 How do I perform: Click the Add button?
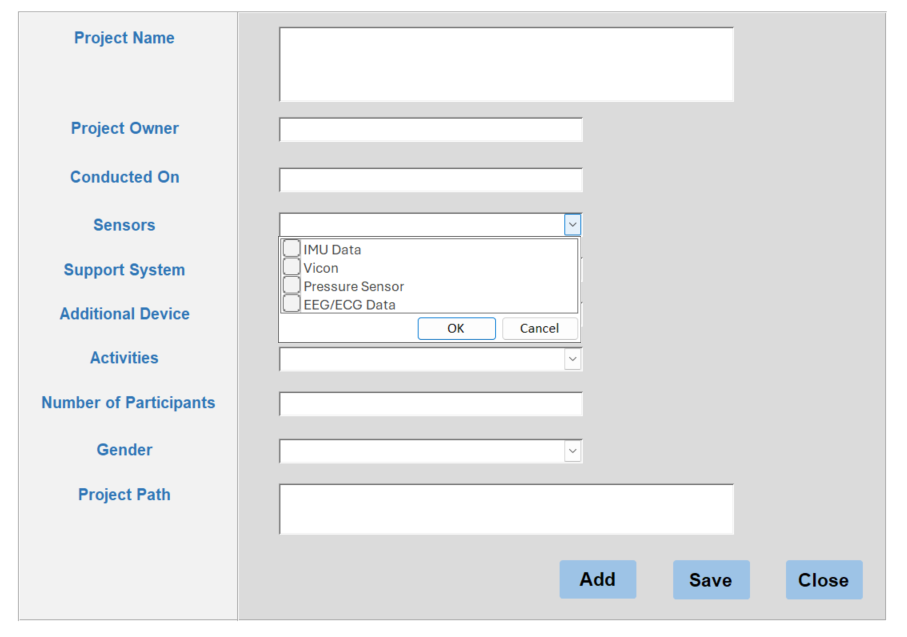point(598,579)
